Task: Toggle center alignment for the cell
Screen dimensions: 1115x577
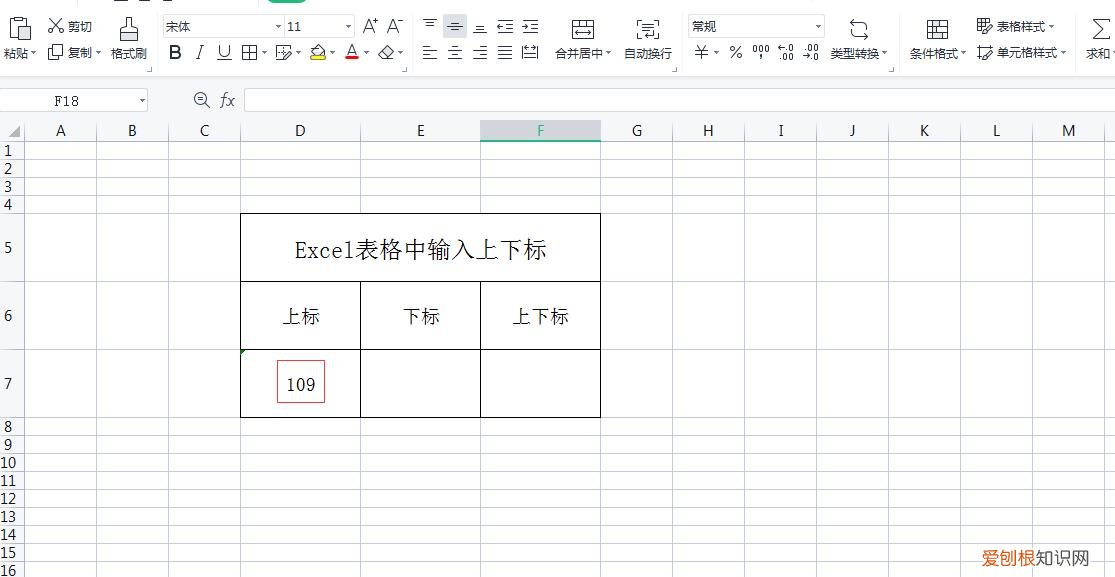Action: click(455, 53)
